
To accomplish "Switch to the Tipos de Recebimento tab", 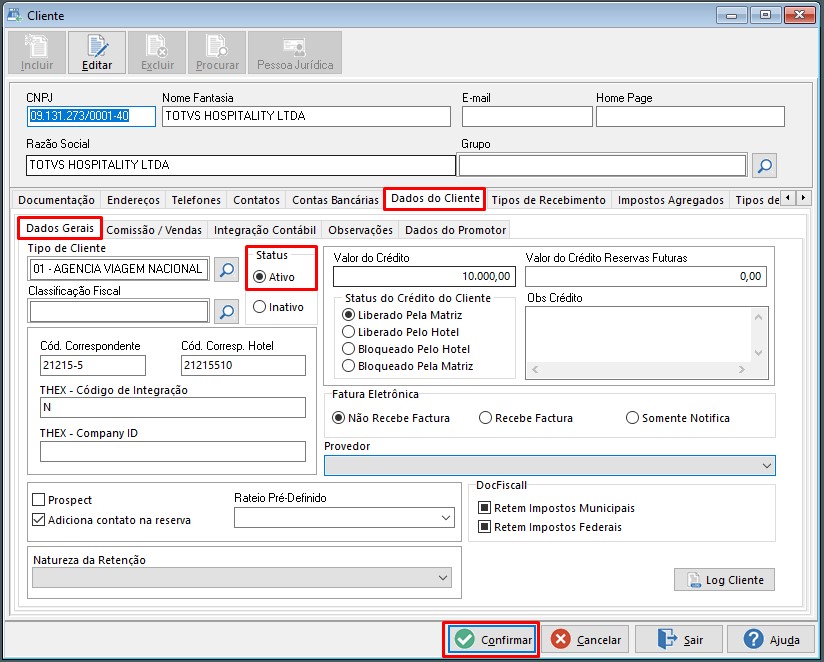I will pos(549,200).
